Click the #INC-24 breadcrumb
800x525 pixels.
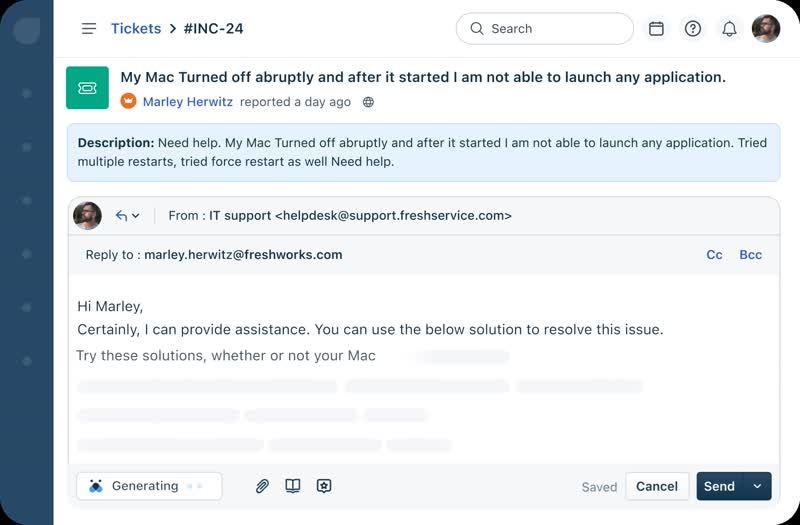213,29
